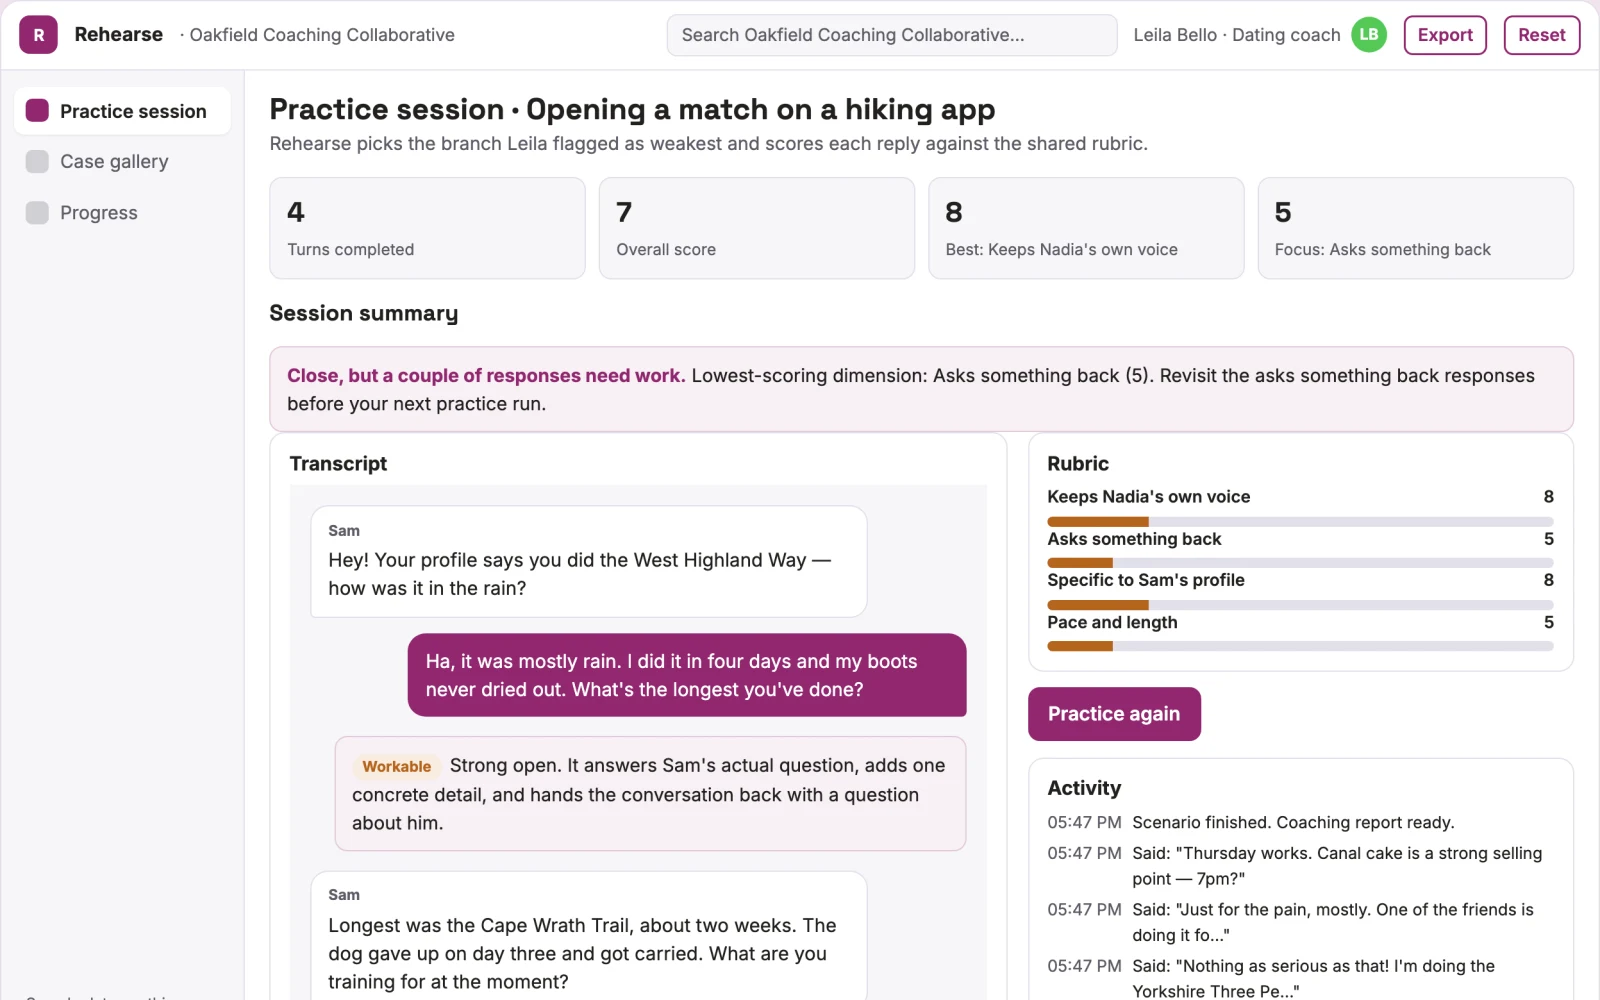
Task: Click the Keeps Nadia's own voice rubric bar
Action: point(1300,522)
